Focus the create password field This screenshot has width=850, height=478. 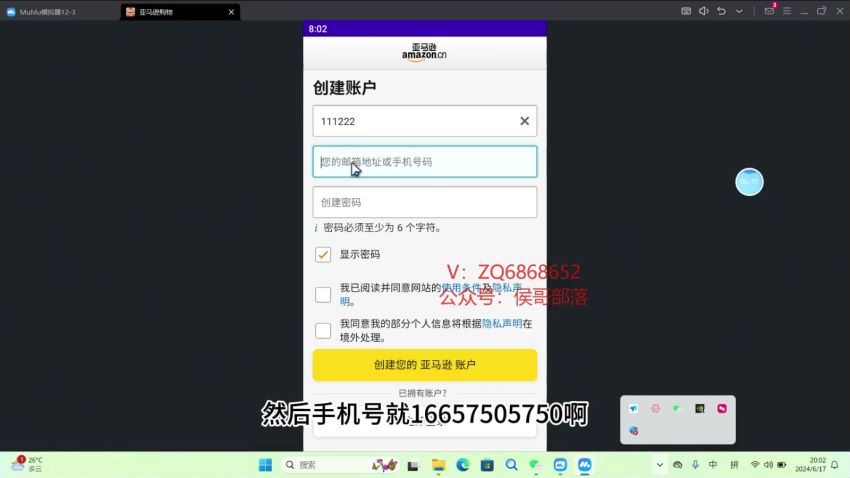[424, 202]
